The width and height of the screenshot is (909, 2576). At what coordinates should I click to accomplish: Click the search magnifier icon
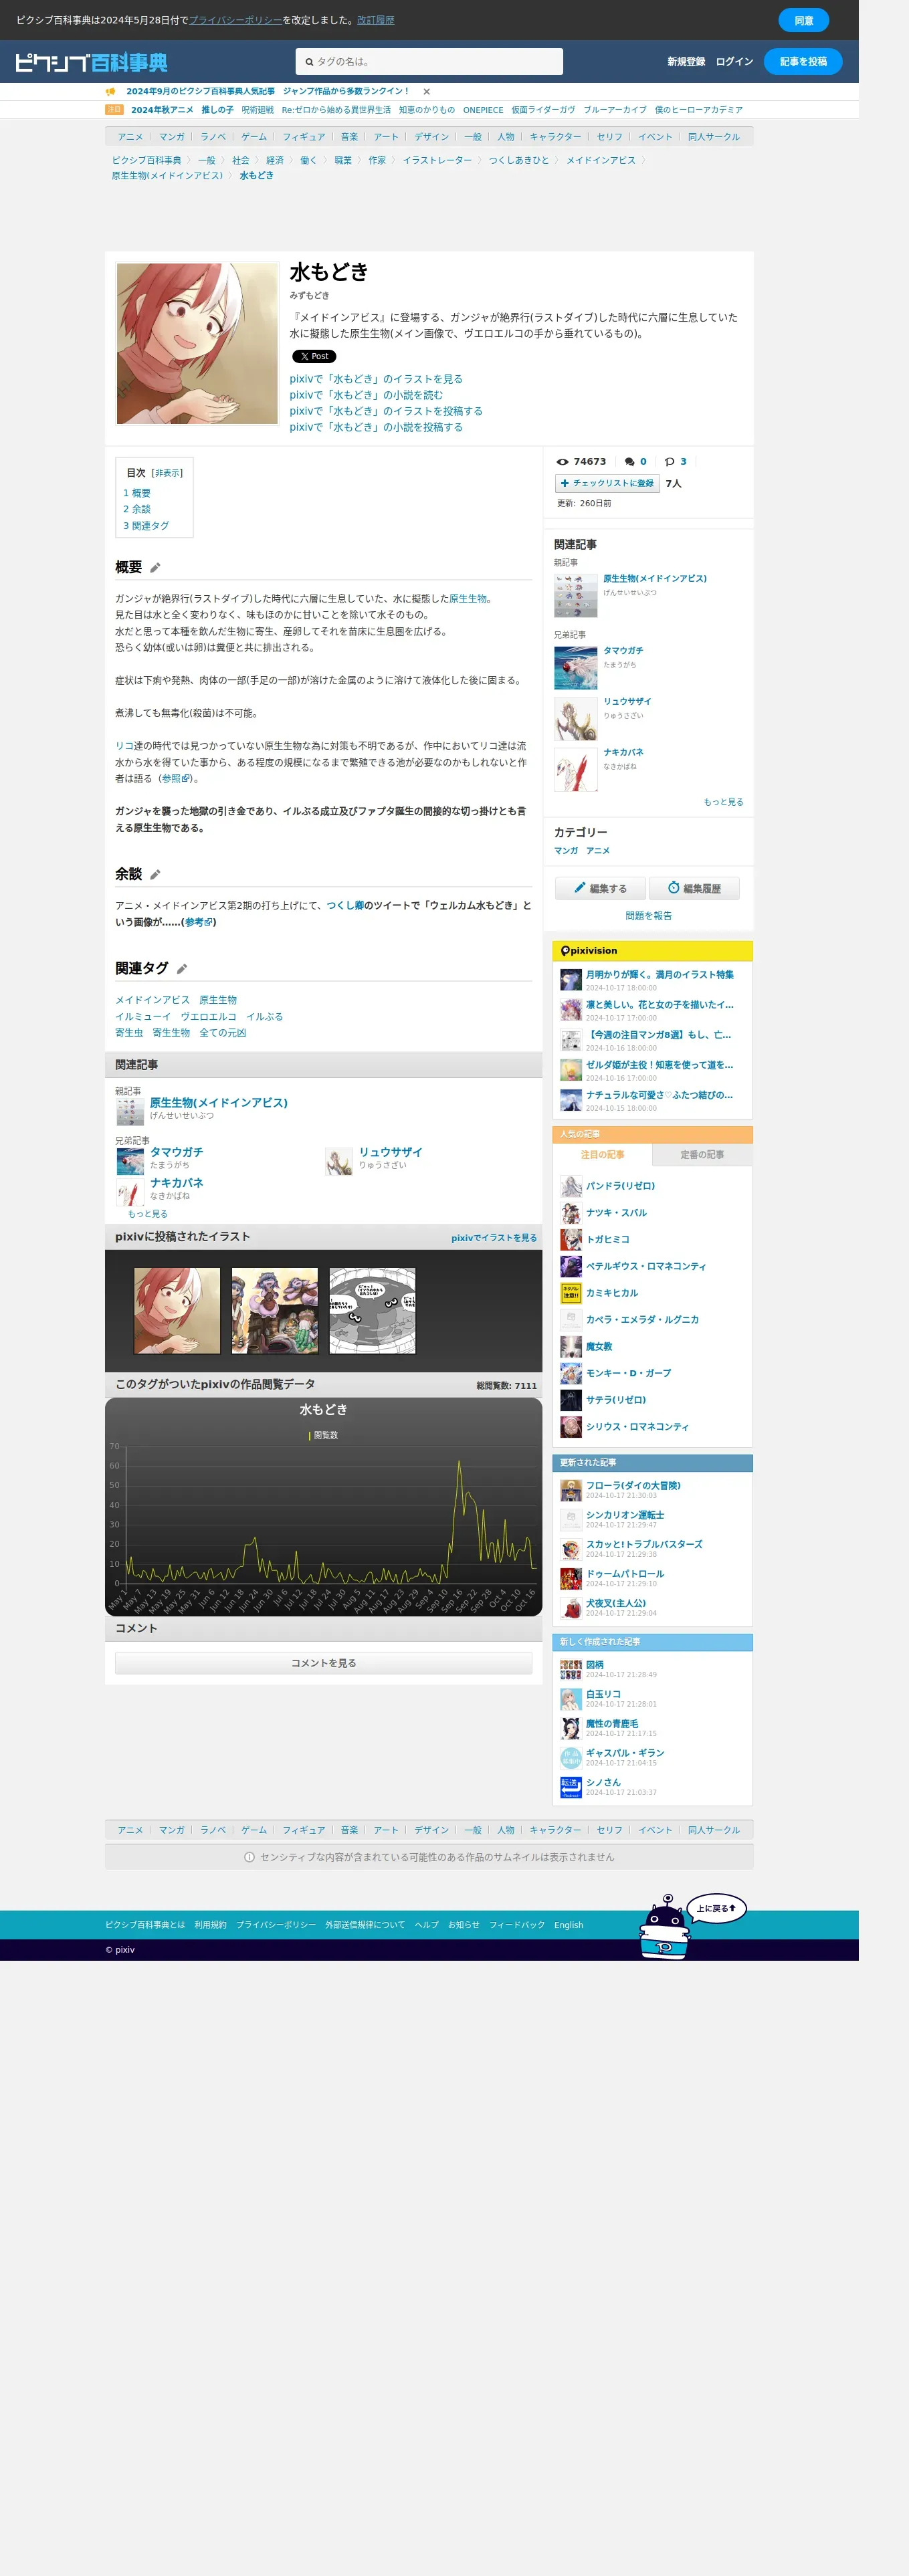(309, 62)
